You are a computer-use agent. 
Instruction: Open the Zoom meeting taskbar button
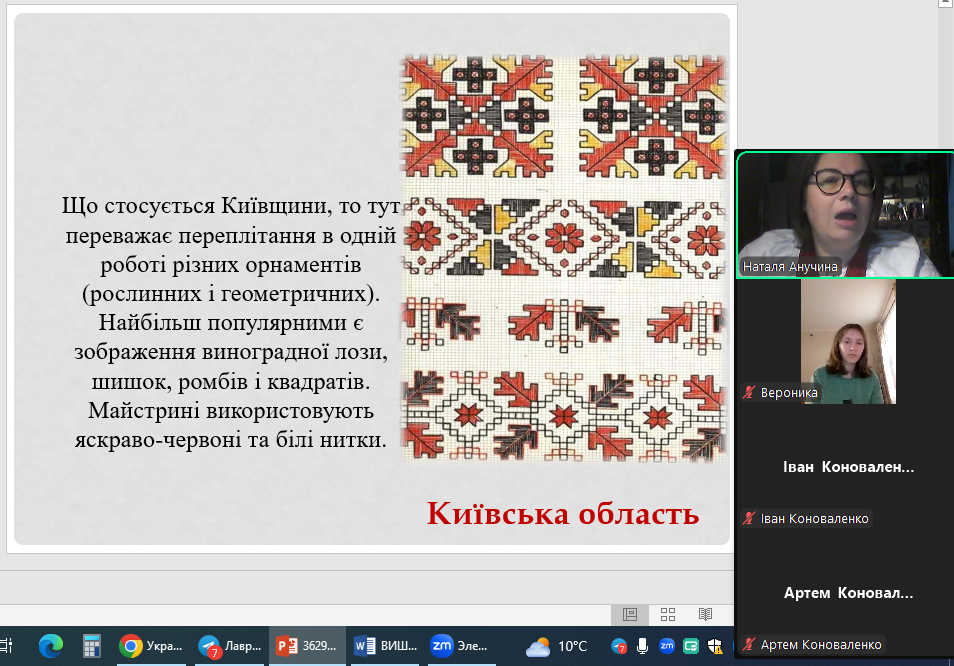click(x=461, y=646)
